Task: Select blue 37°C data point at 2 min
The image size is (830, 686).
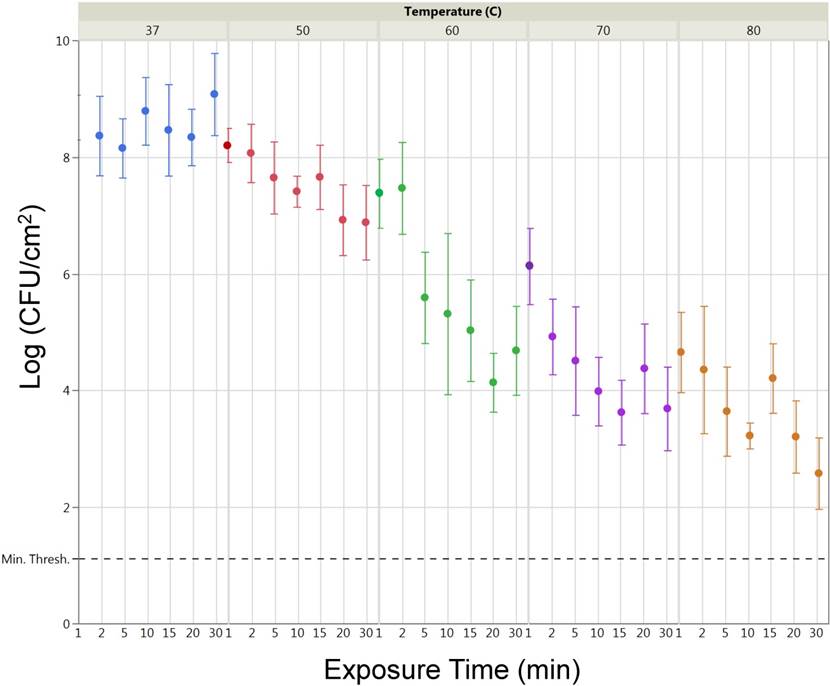Action: [x=100, y=136]
